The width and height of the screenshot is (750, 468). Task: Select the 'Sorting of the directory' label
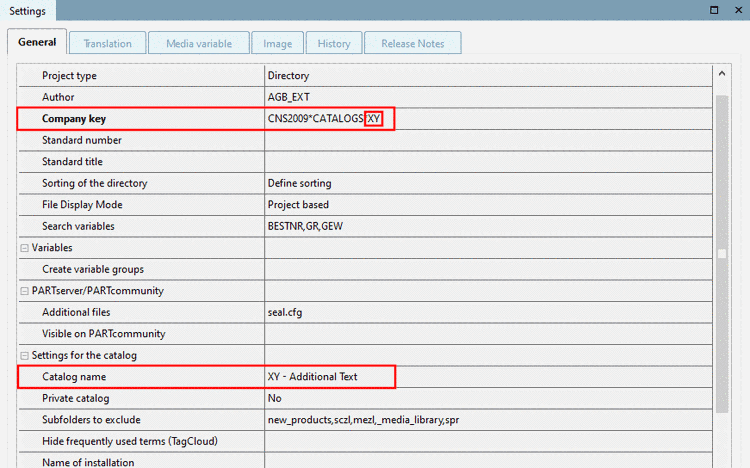(x=95, y=183)
